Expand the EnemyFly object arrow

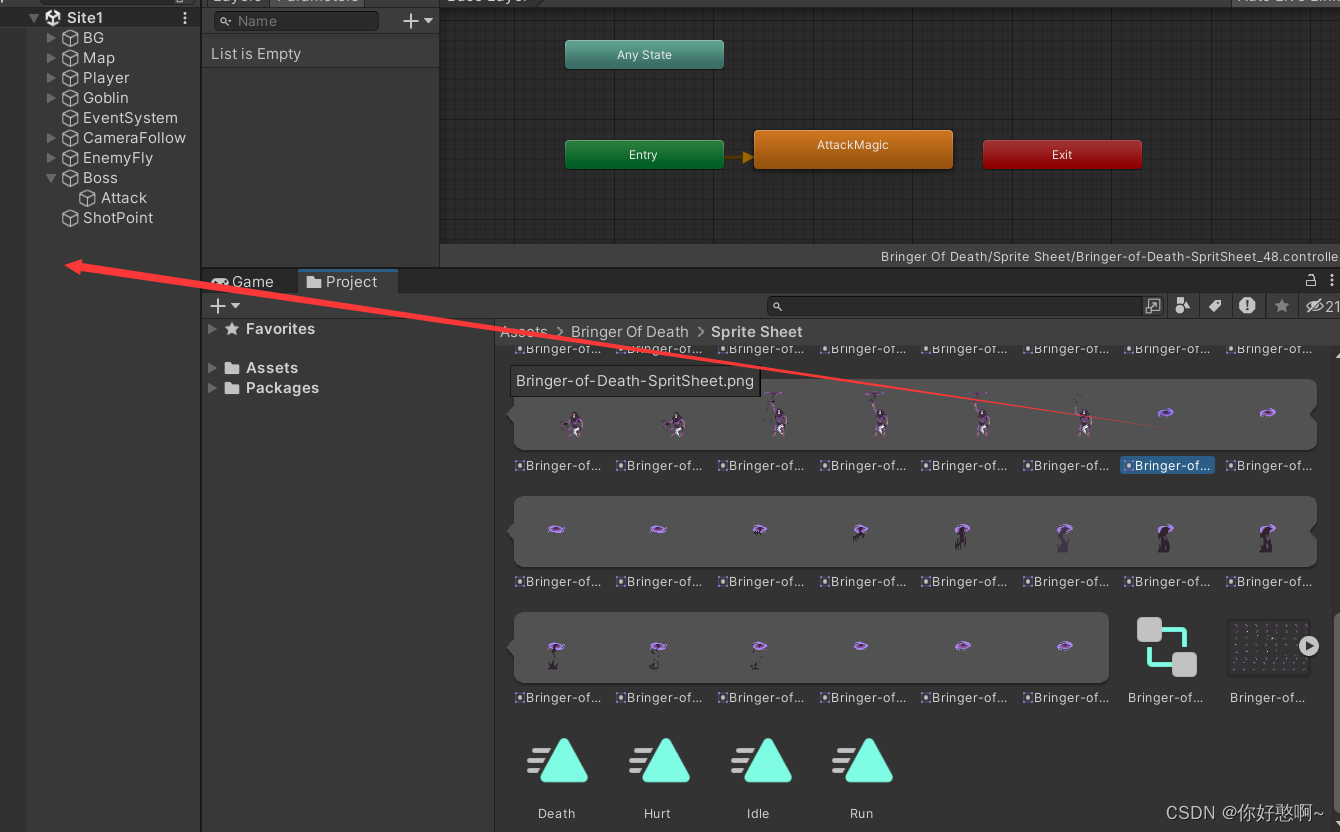[52, 158]
